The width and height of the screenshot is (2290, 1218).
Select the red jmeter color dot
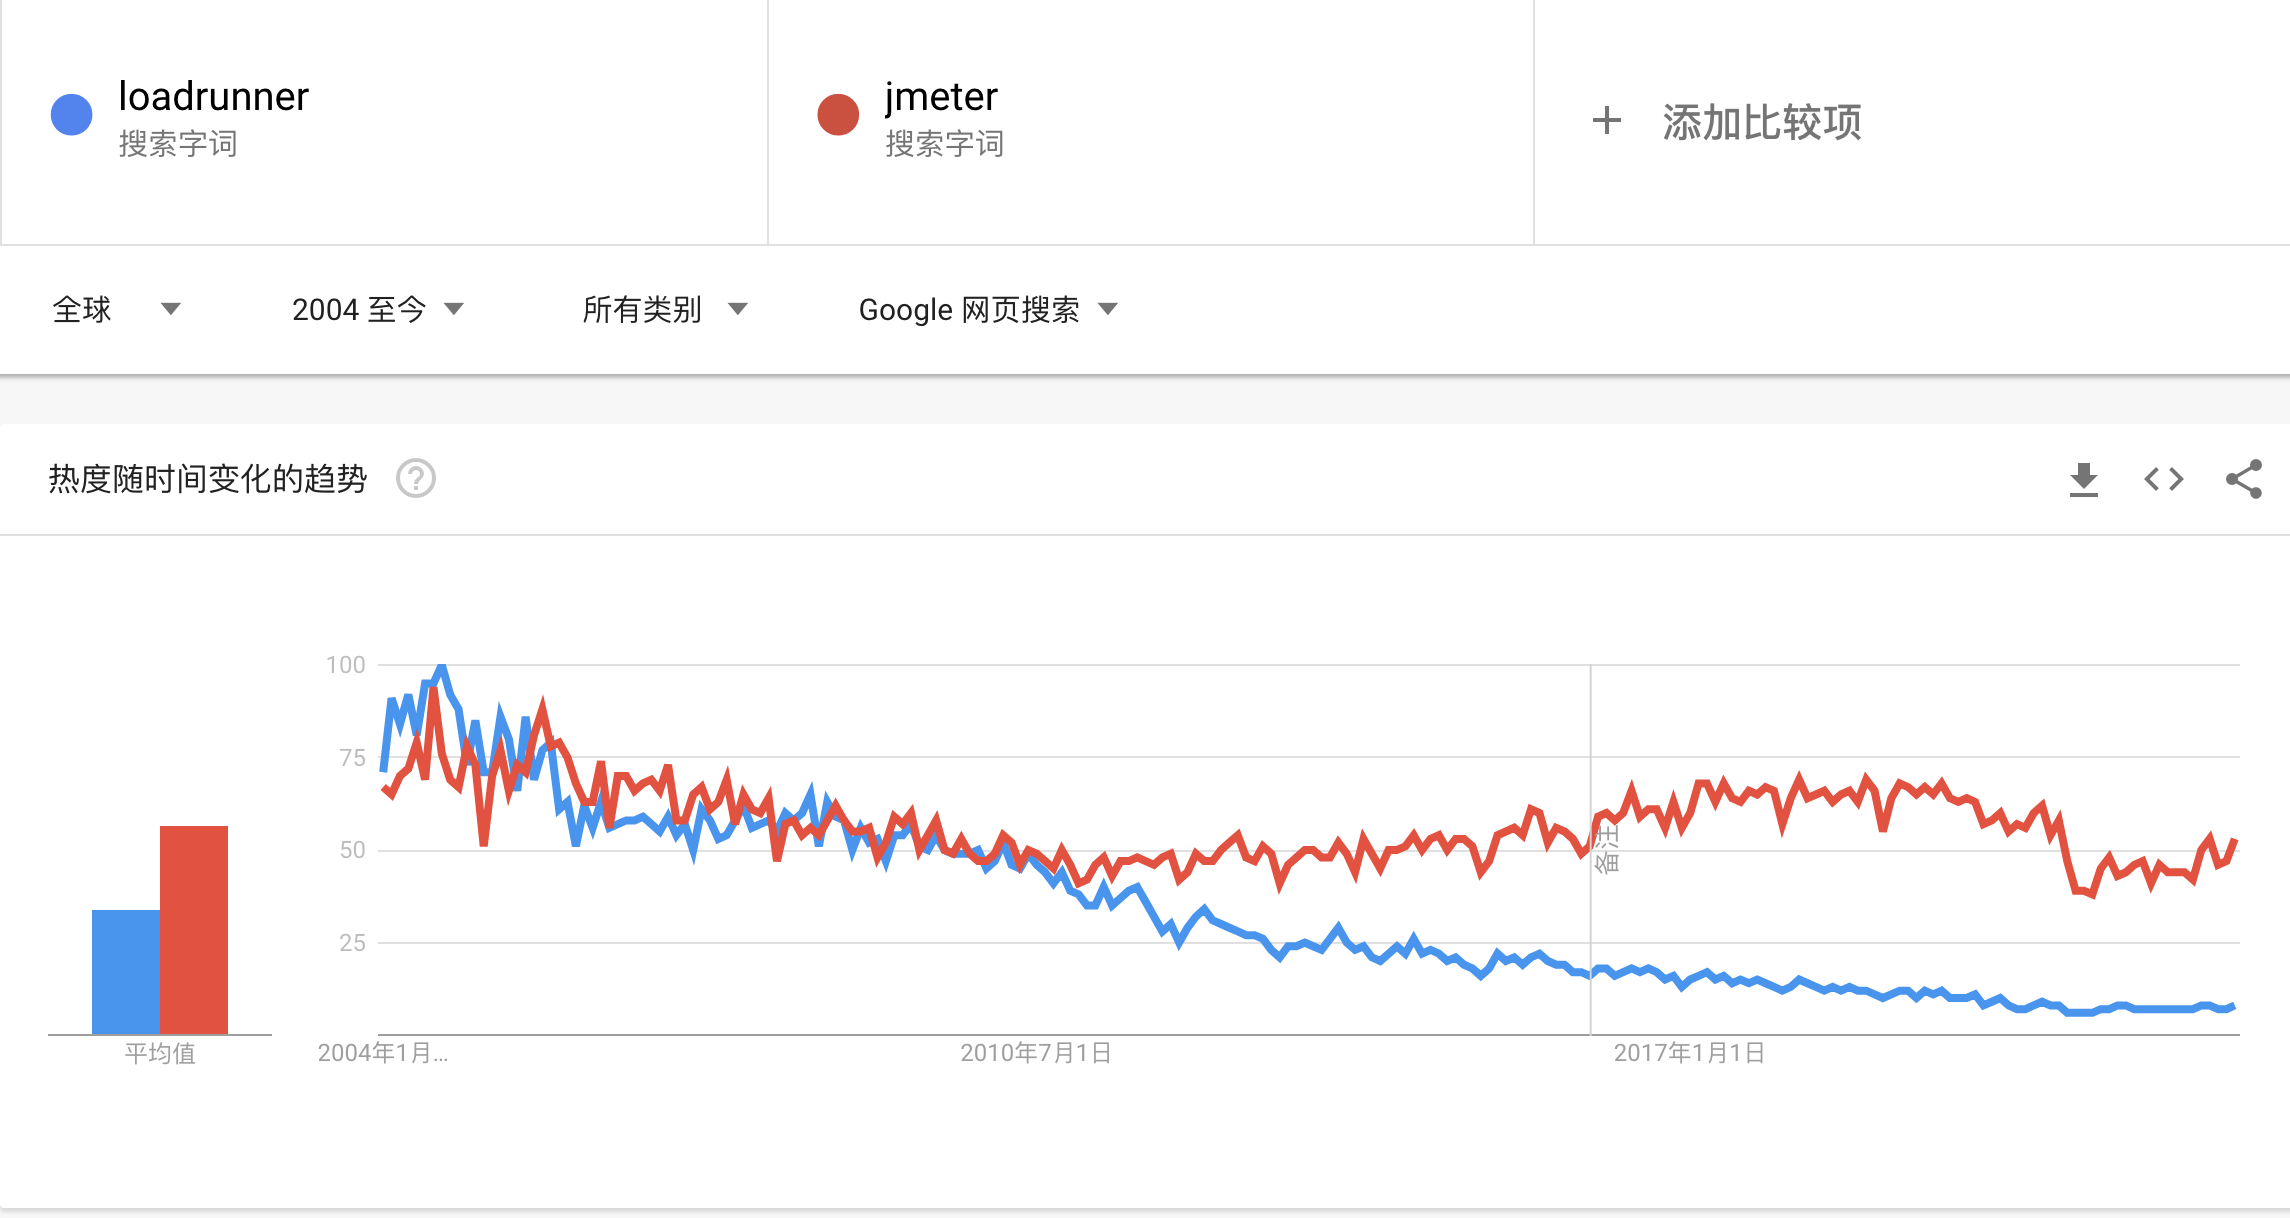pyautogui.click(x=838, y=115)
